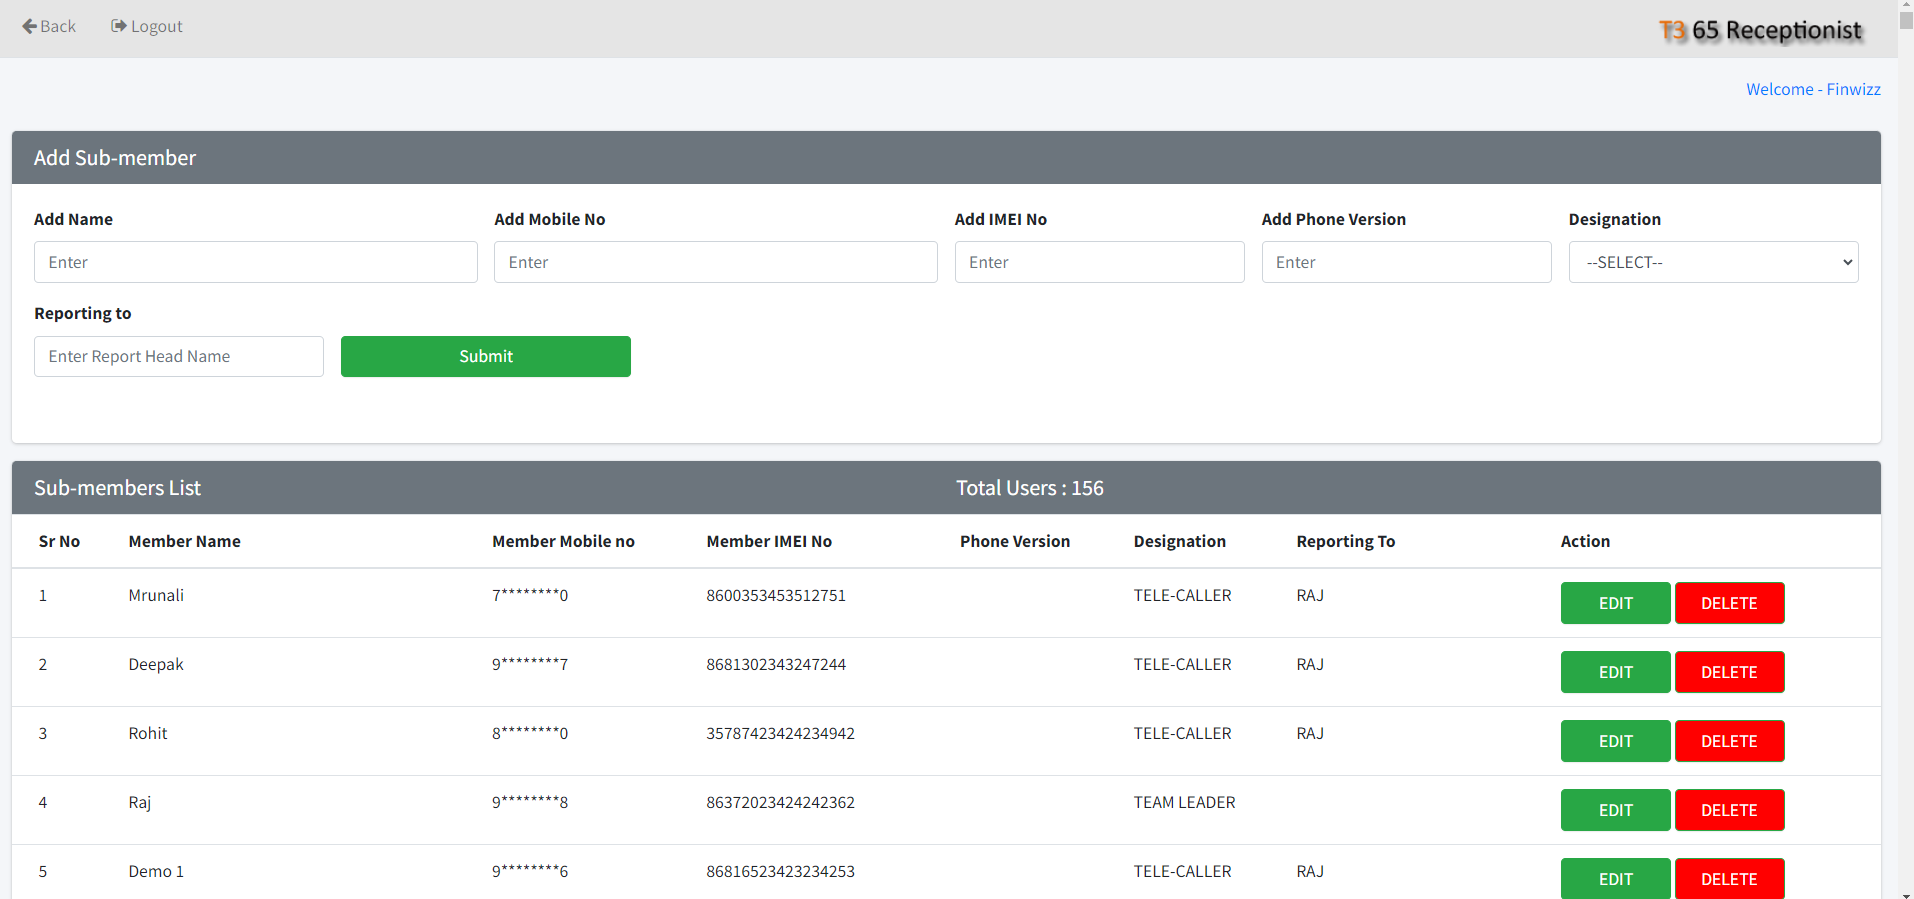Click masked mobile 9********8
Image resolution: width=1914 pixels, height=899 pixels.
[x=530, y=802]
